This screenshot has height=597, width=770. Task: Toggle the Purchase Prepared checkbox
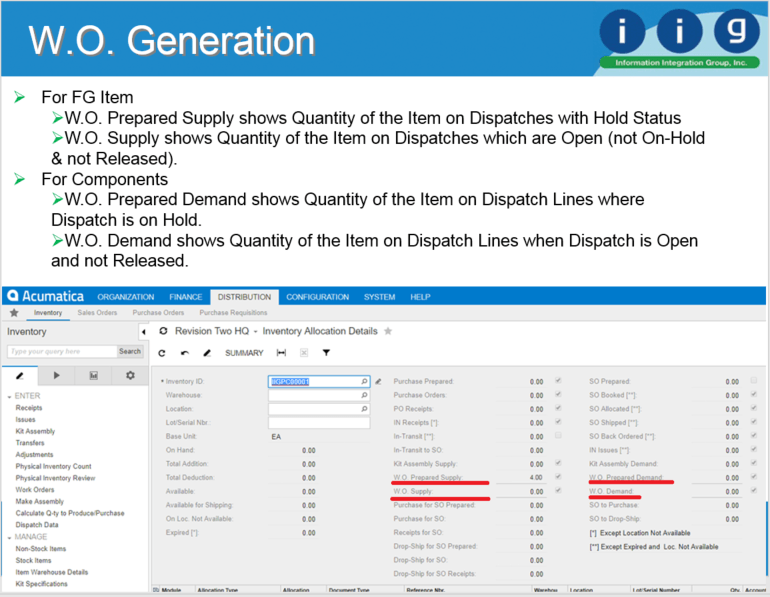[558, 380]
